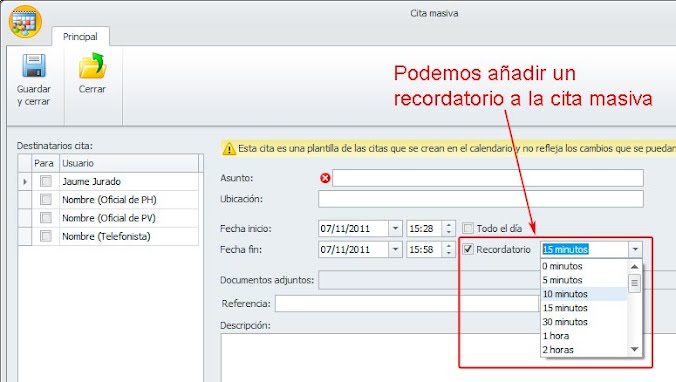
Task: Click the red error icon beside Asunto
Action: coord(325,178)
